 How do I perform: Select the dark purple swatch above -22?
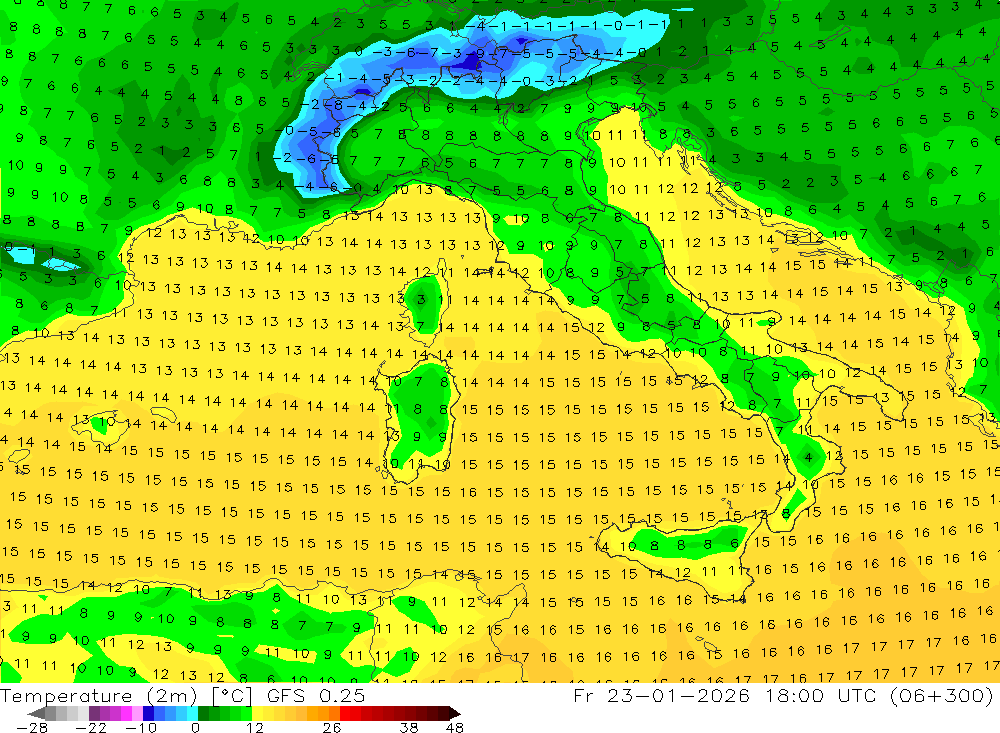coord(94,713)
